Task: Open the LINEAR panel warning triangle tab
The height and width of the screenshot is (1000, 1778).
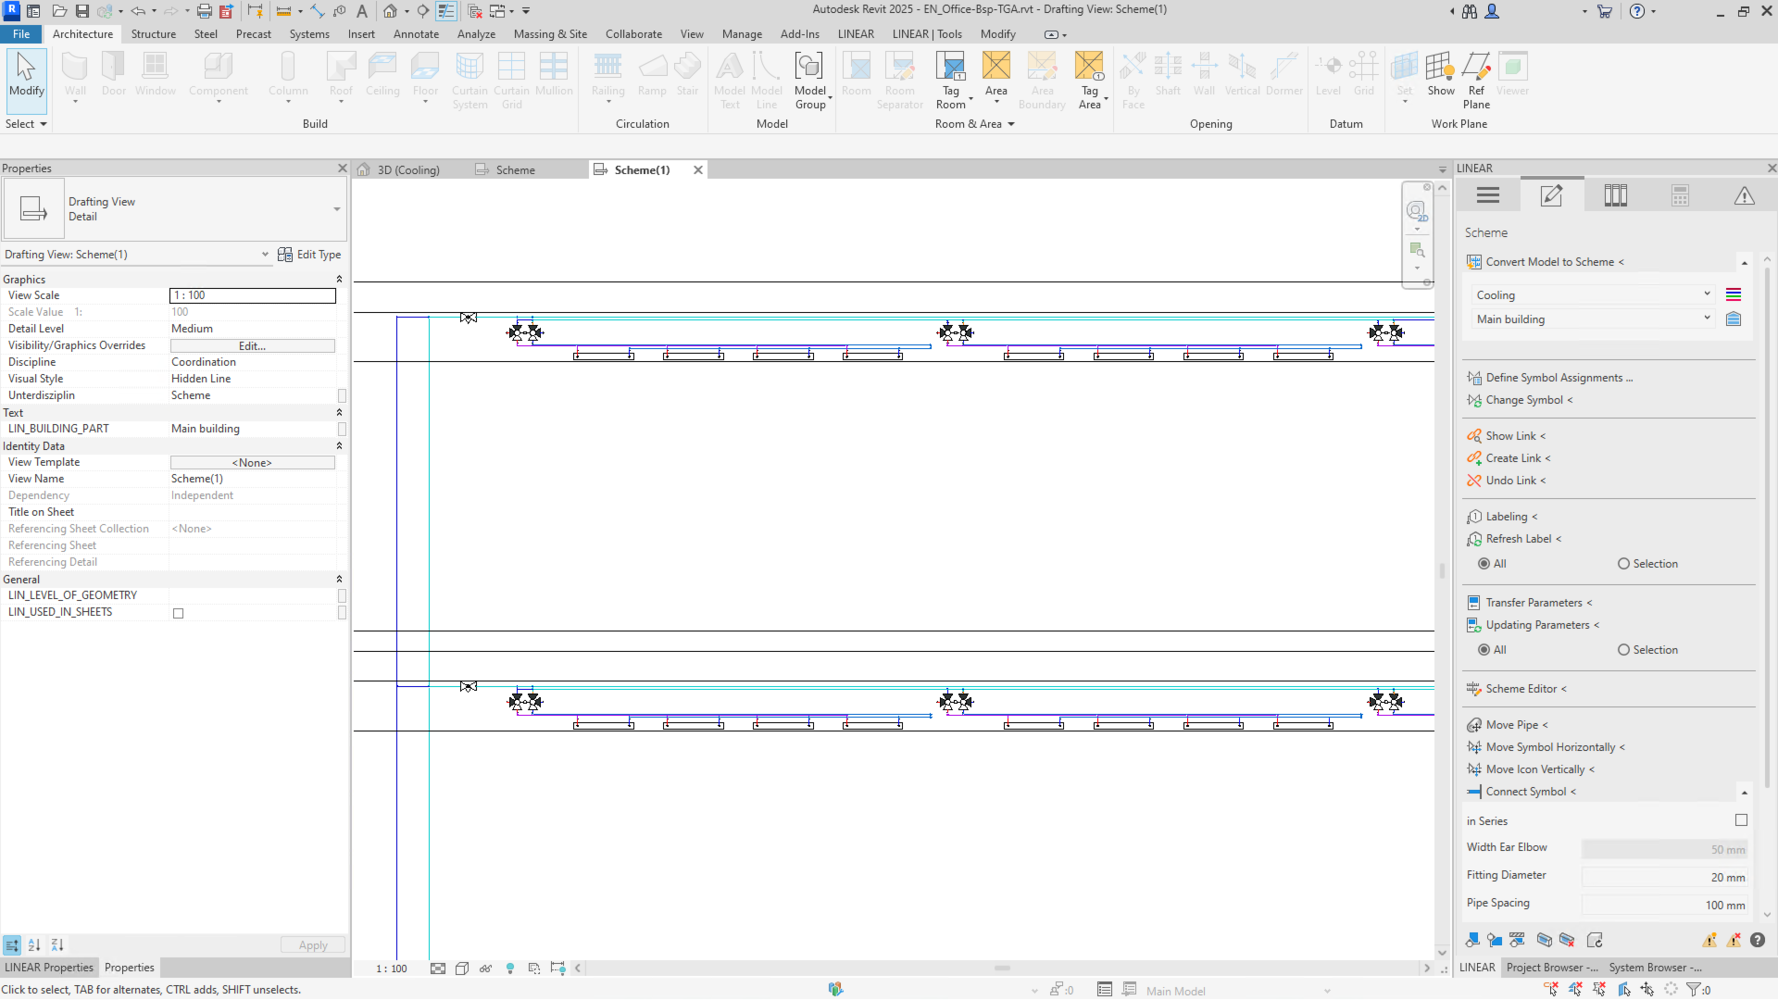Action: 1743,196
